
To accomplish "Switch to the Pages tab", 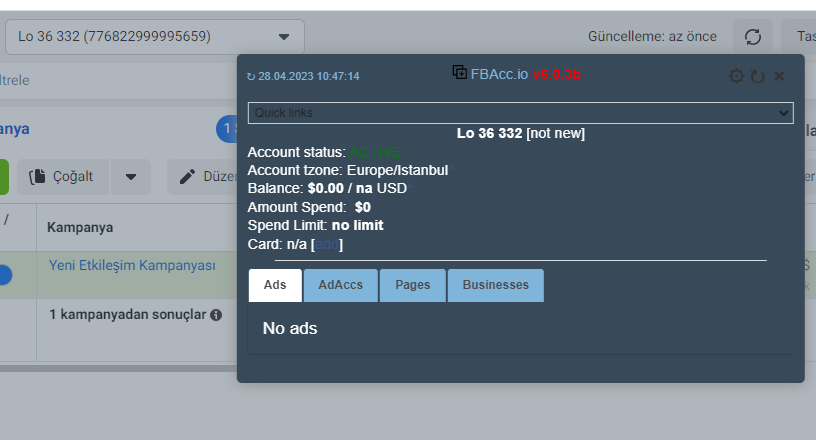I will [413, 285].
